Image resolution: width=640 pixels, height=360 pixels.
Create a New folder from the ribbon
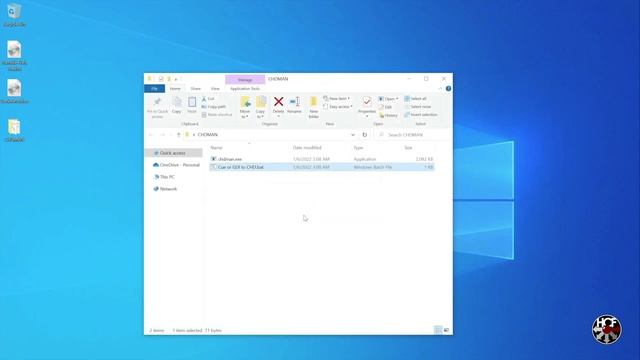pyautogui.click(x=313, y=107)
